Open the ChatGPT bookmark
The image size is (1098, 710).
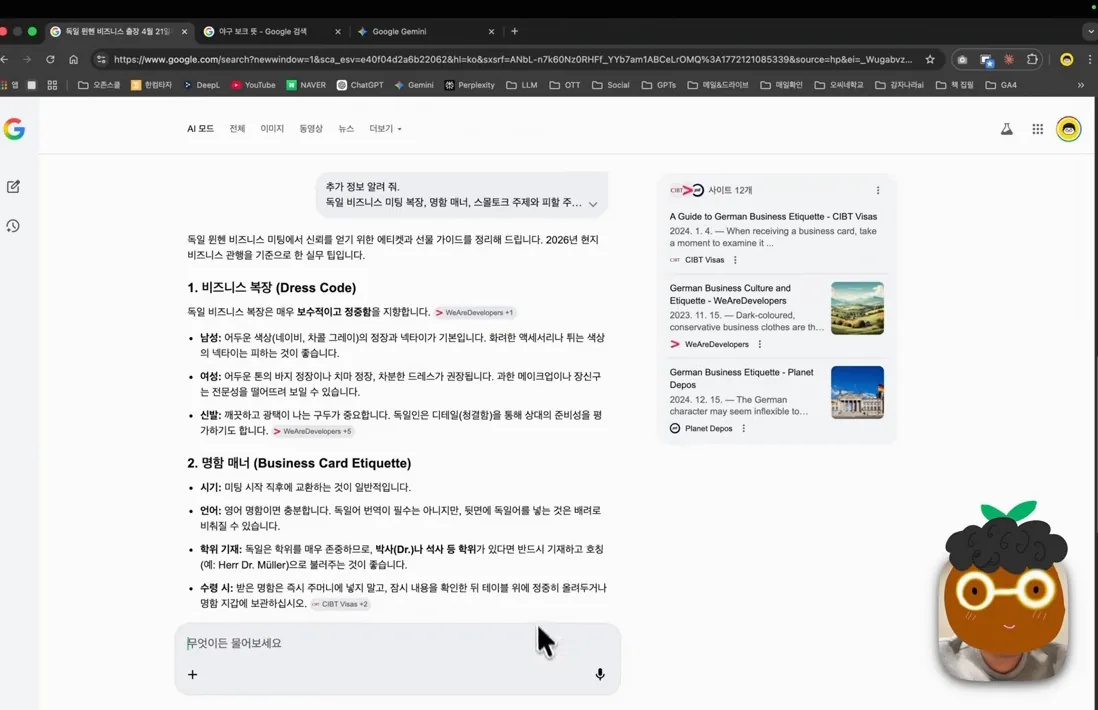[x=360, y=85]
